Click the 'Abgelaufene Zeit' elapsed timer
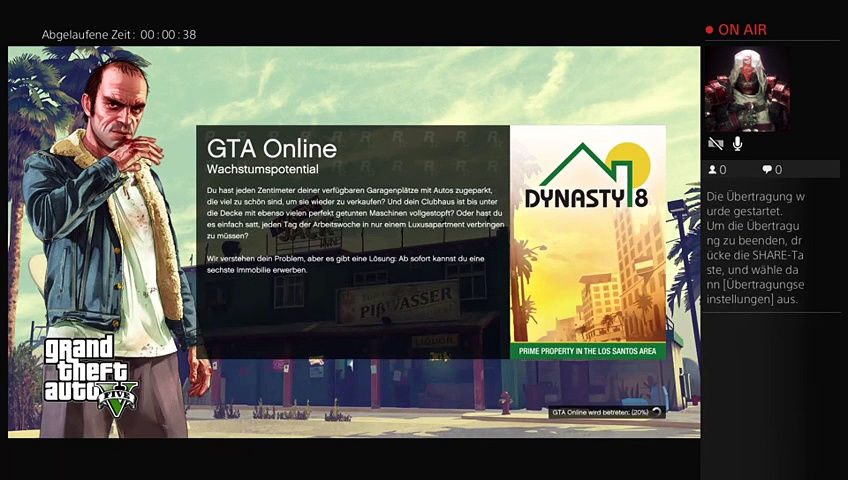The height and width of the screenshot is (480, 848). pyautogui.click(x=118, y=35)
